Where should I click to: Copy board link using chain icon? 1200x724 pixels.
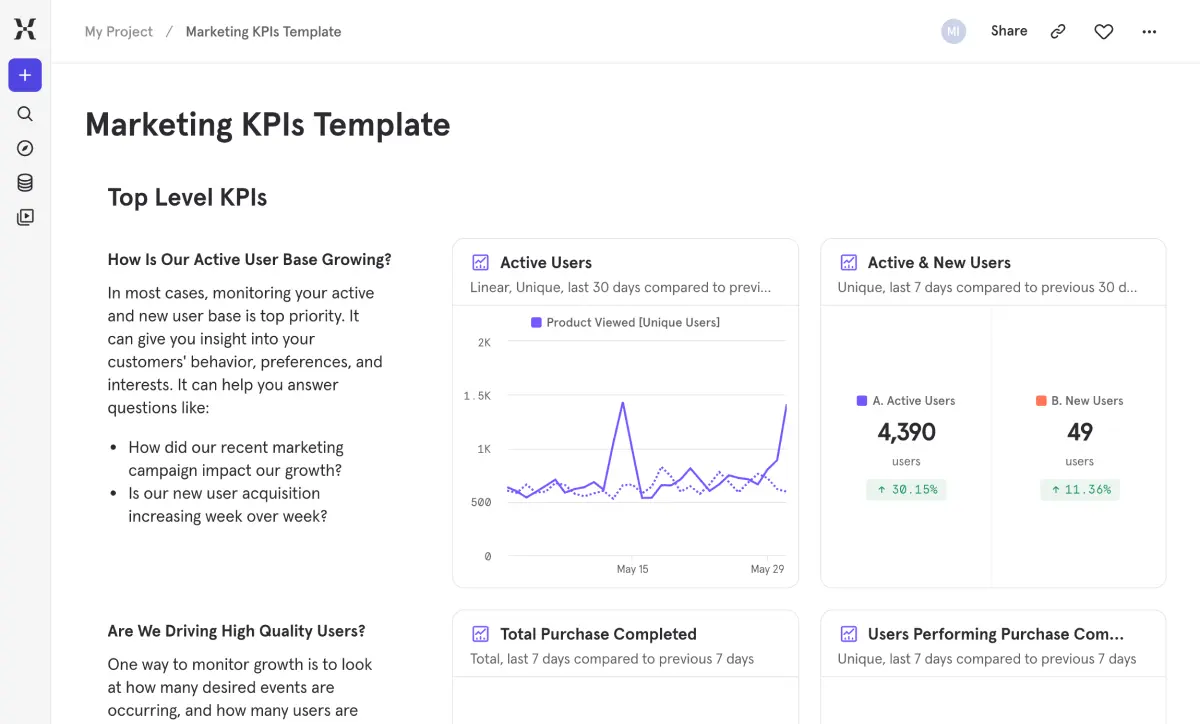(1058, 32)
